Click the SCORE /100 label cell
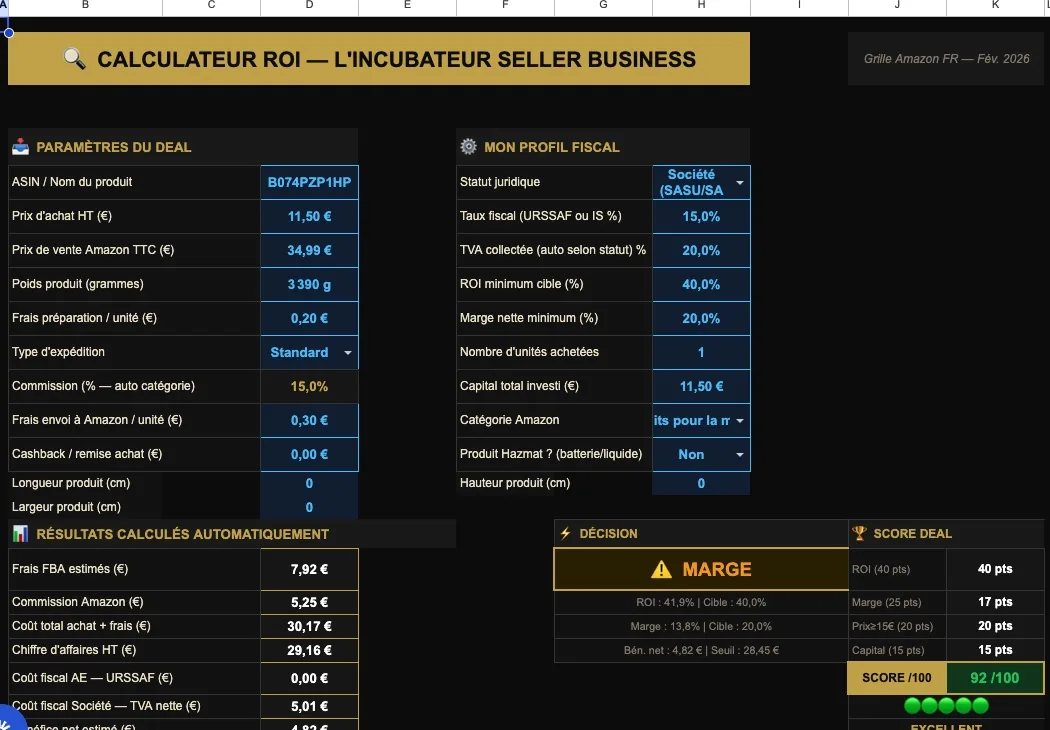Viewport: 1050px width, 730px height. click(x=897, y=678)
